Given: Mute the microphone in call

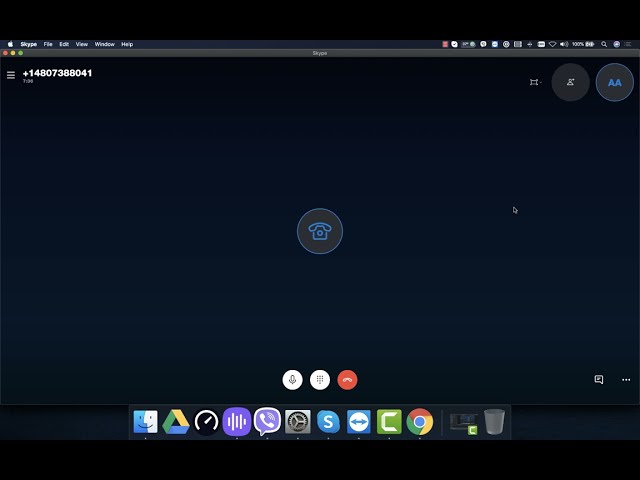Looking at the screenshot, I should [292, 380].
